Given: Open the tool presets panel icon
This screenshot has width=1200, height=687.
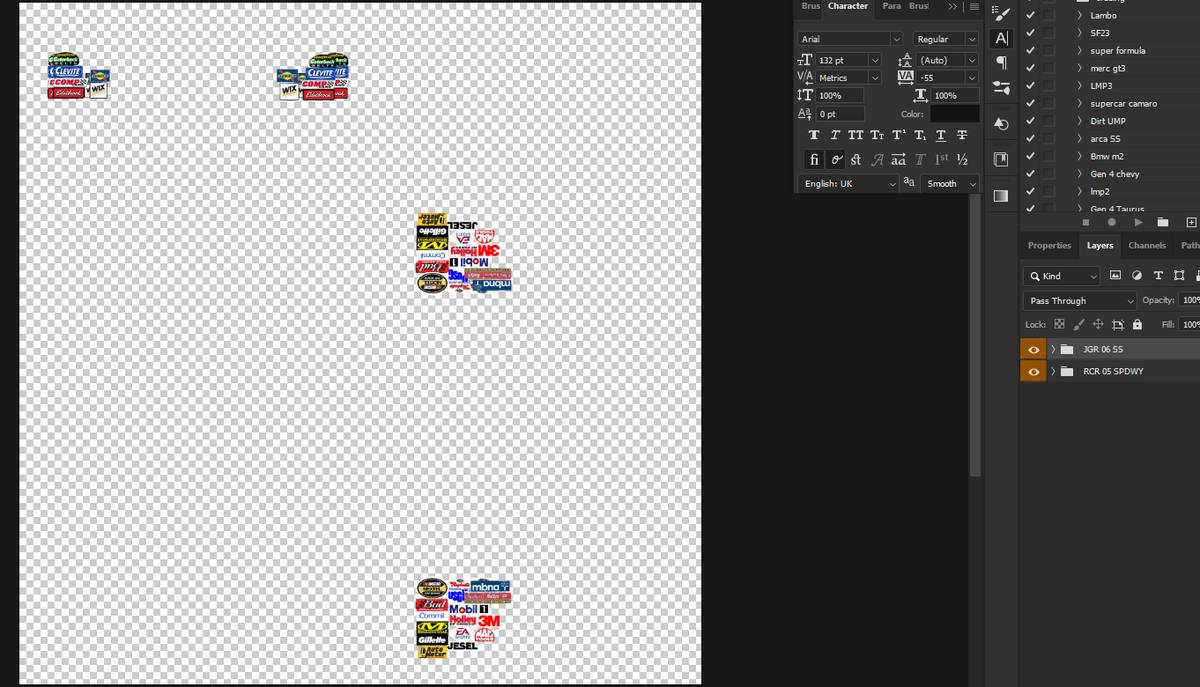Looking at the screenshot, I should point(1002,88).
